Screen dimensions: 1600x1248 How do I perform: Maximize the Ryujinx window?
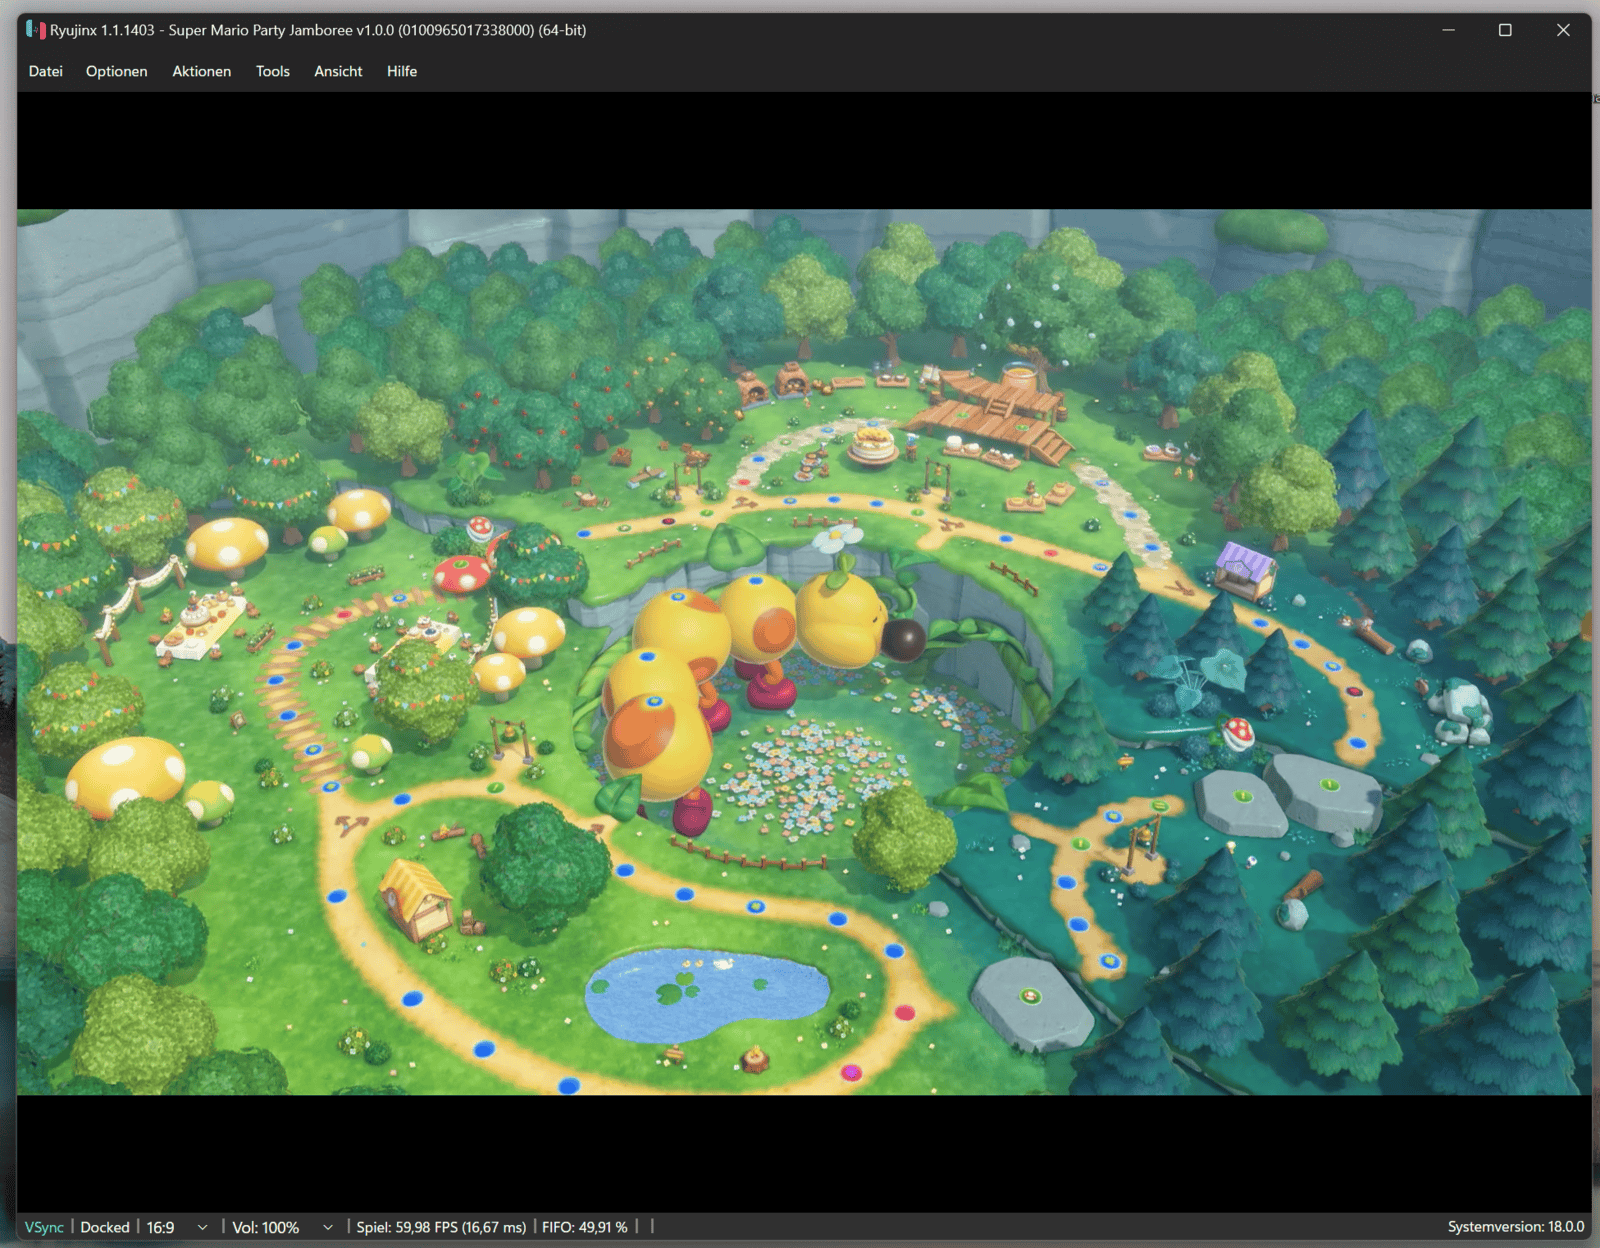click(x=1505, y=30)
